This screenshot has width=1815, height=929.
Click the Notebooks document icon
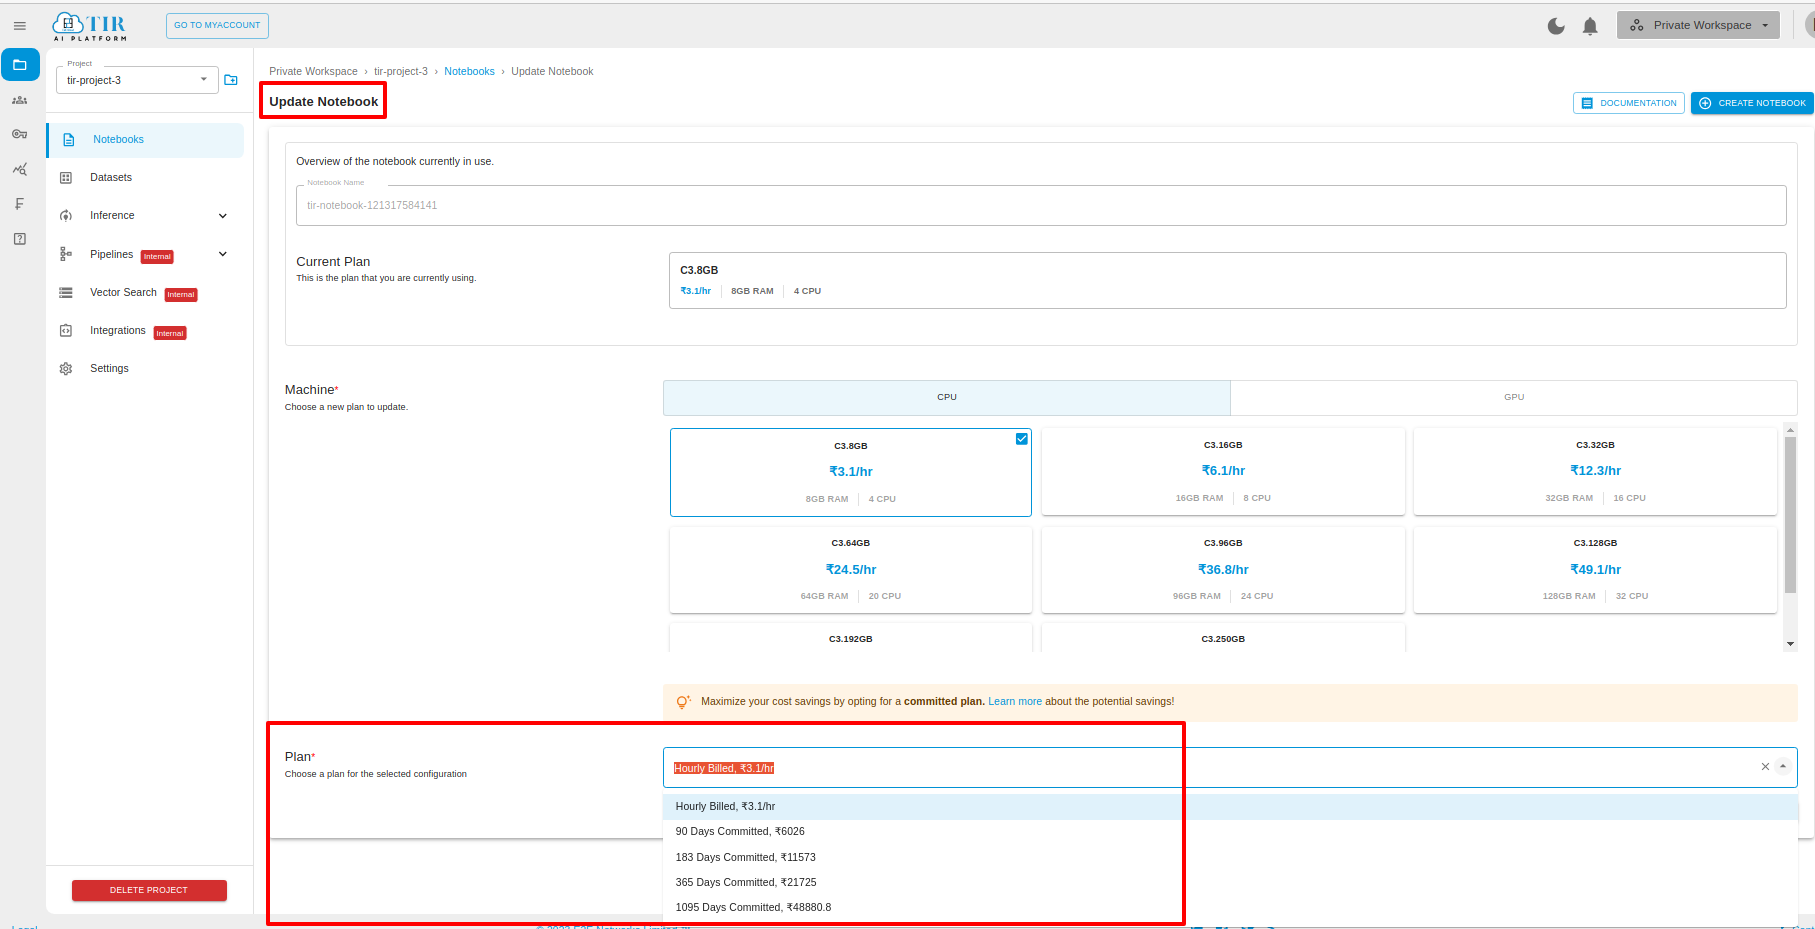(x=68, y=140)
